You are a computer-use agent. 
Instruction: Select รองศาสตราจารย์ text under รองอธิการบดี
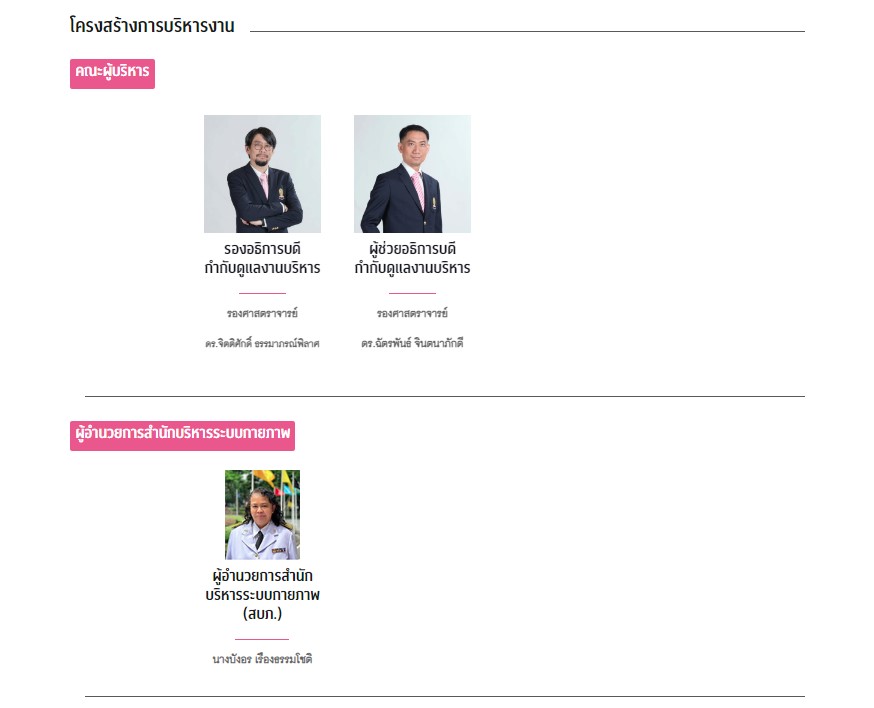coord(262,313)
